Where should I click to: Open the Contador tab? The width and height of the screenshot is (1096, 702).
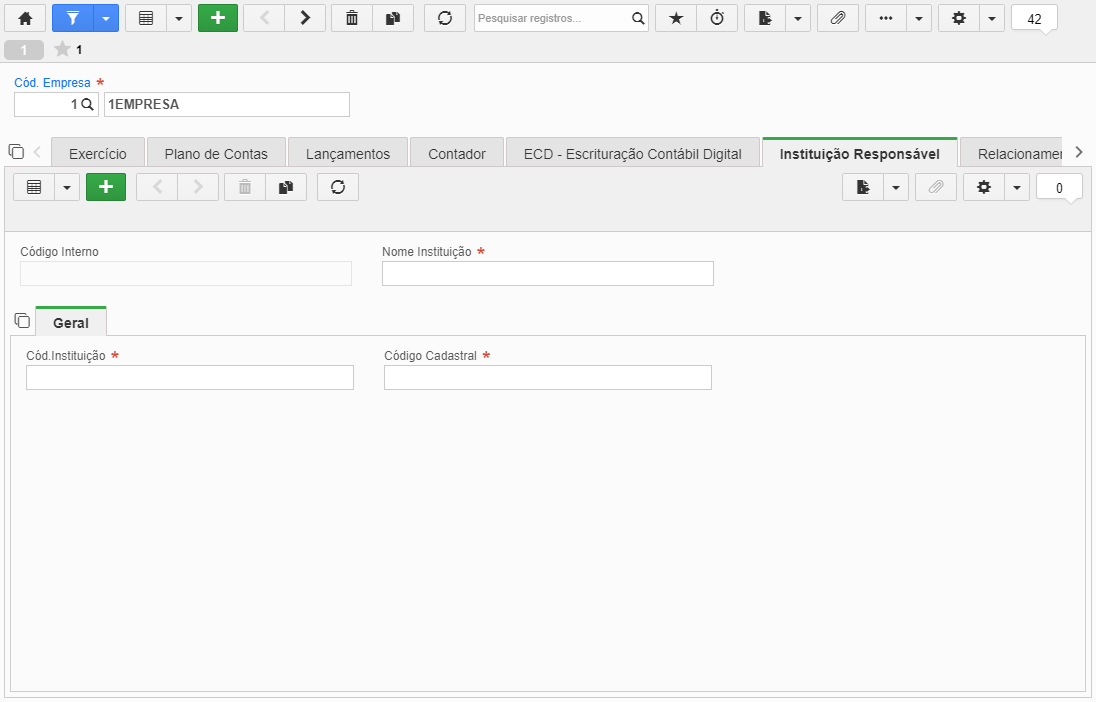pyautogui.click(x=456, y=153)
